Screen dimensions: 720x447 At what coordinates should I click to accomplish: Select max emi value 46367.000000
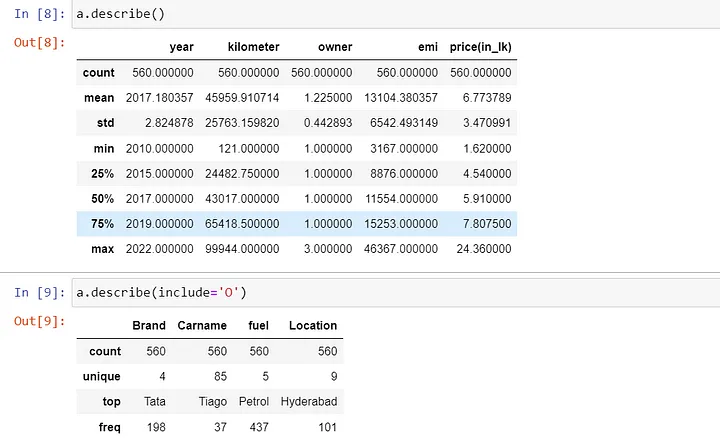pyautogui.click(x=401, y=249)
